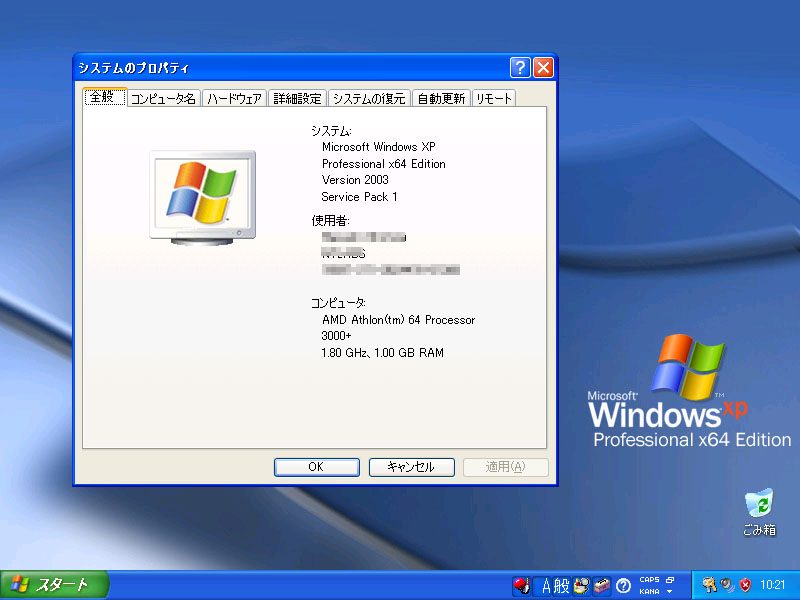Select the 全般 tab
The image size is (800, 600).
pos(104,97)
